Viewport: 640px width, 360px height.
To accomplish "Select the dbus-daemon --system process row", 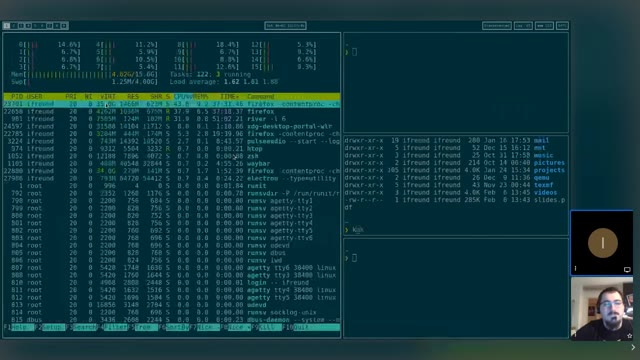I will point(171,320).
